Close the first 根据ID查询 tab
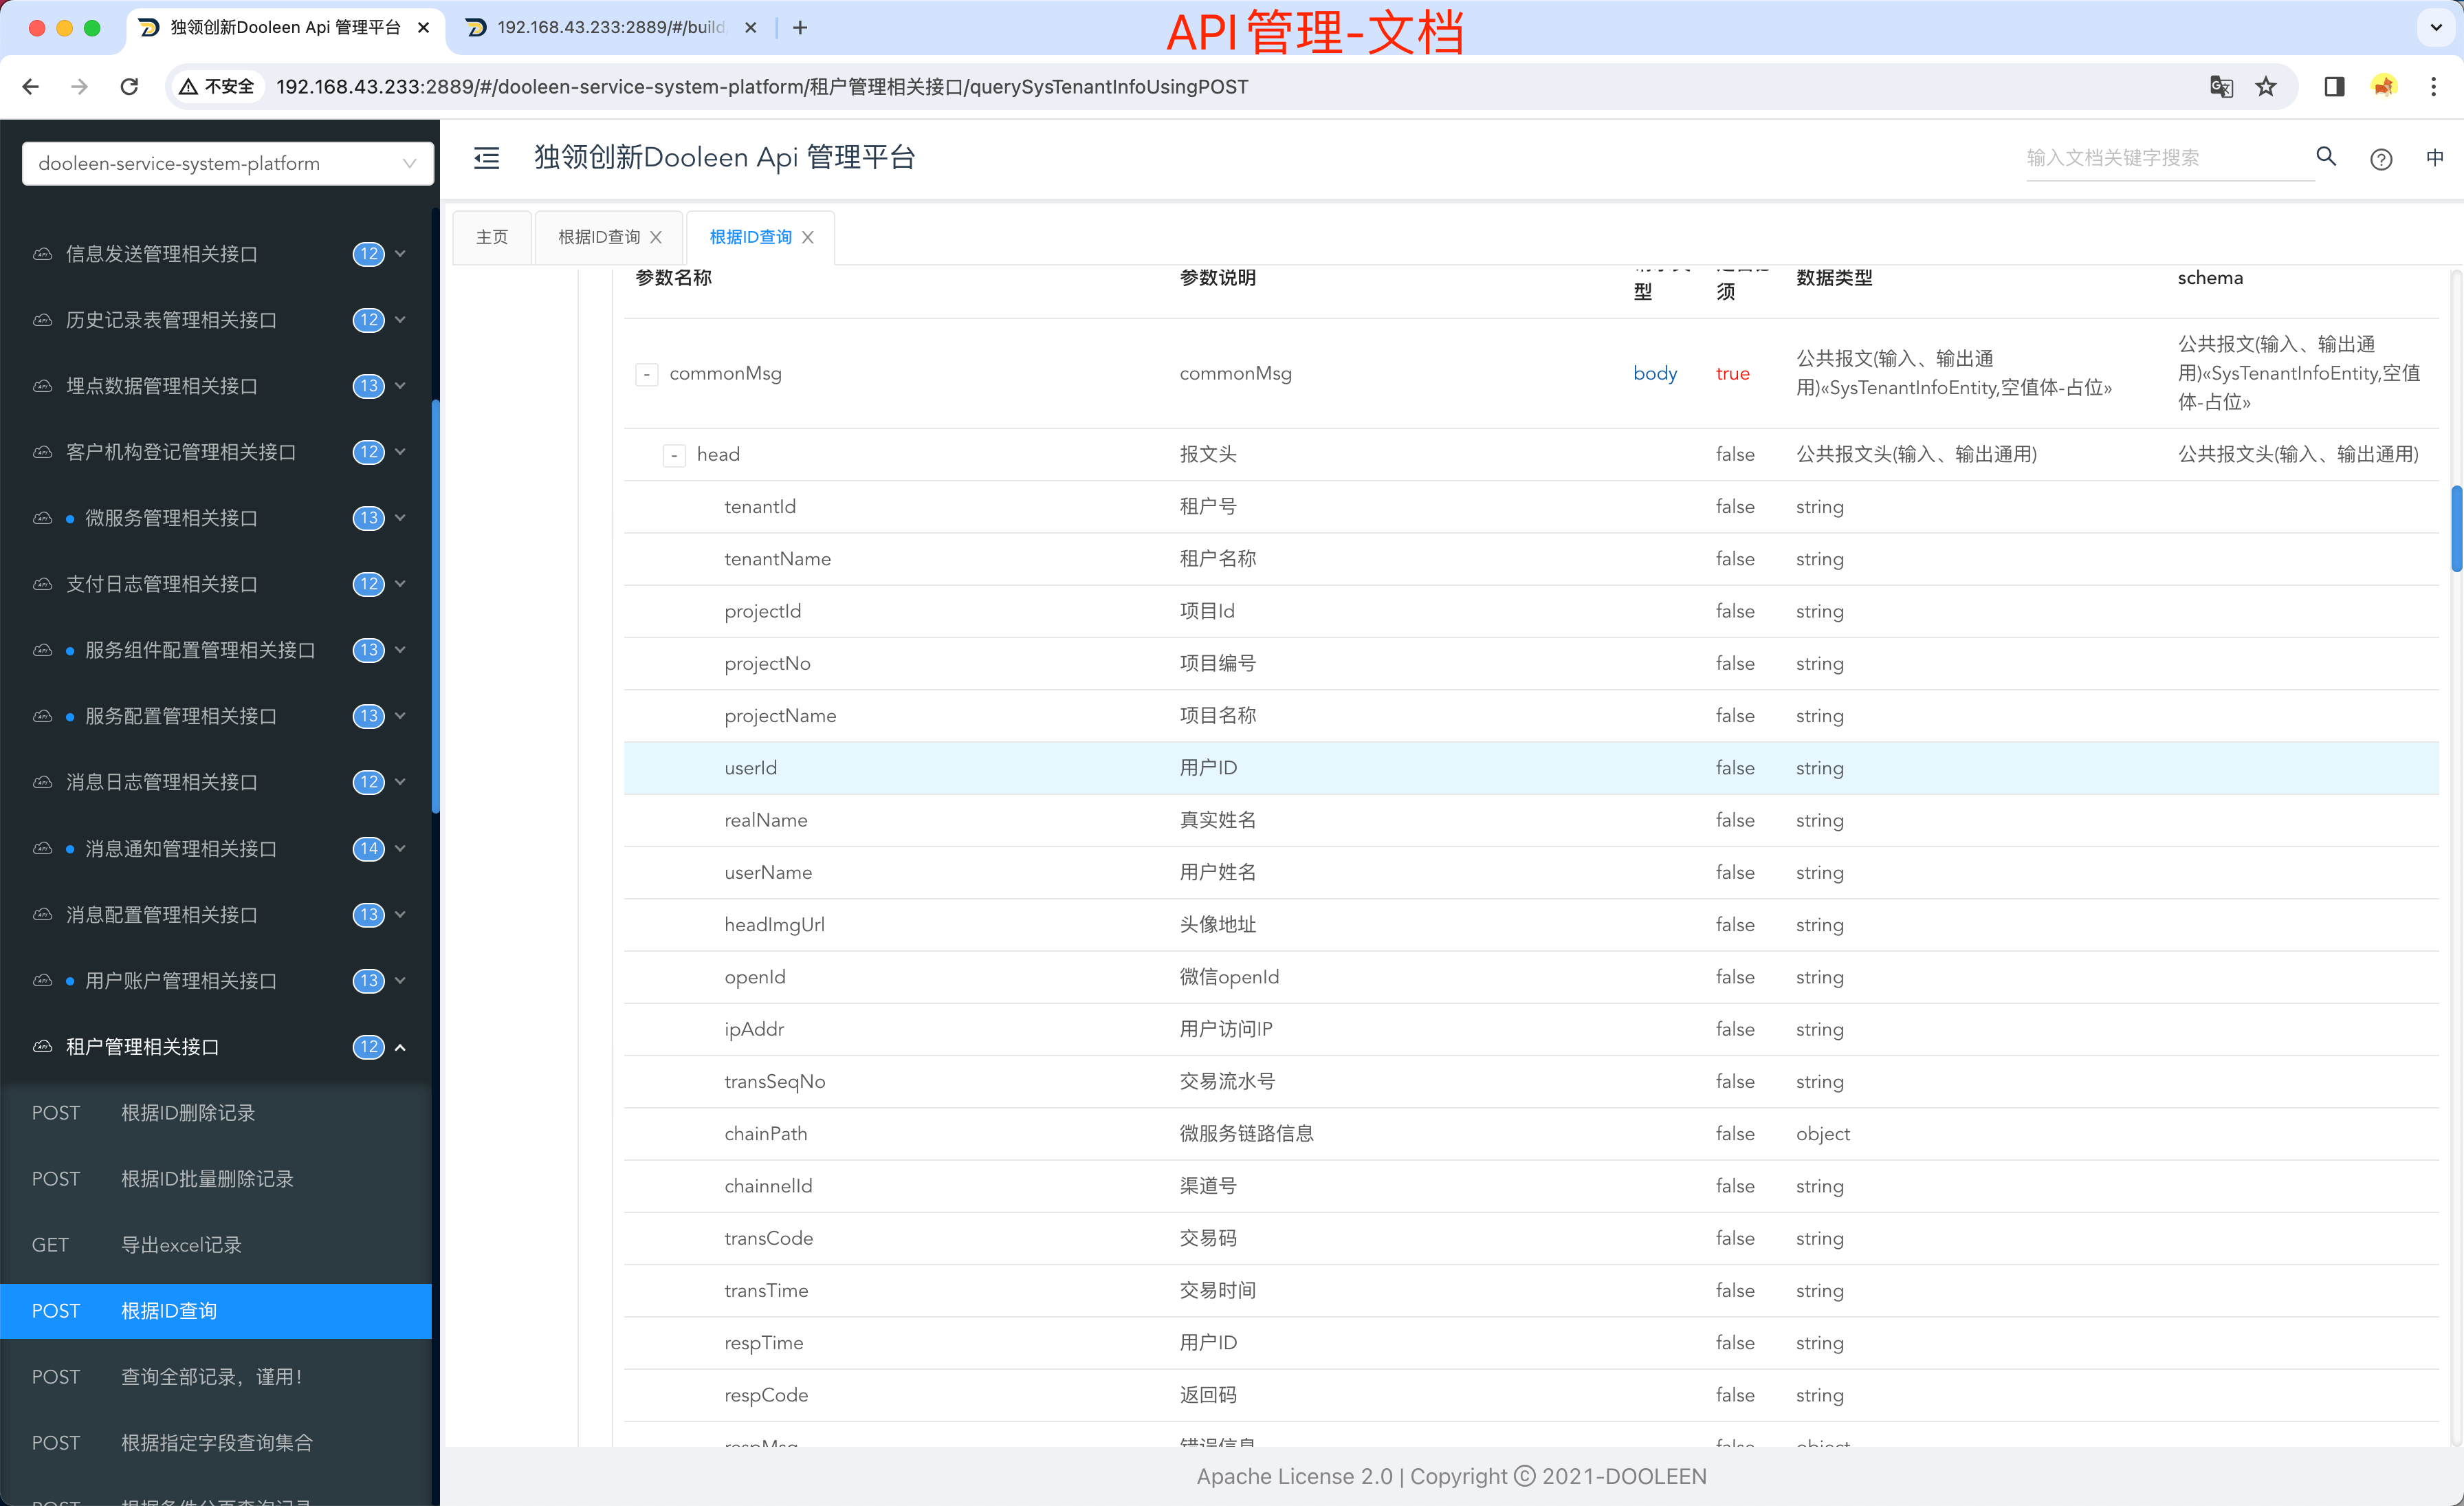The image size is (2464, 1506). point(656,237)
